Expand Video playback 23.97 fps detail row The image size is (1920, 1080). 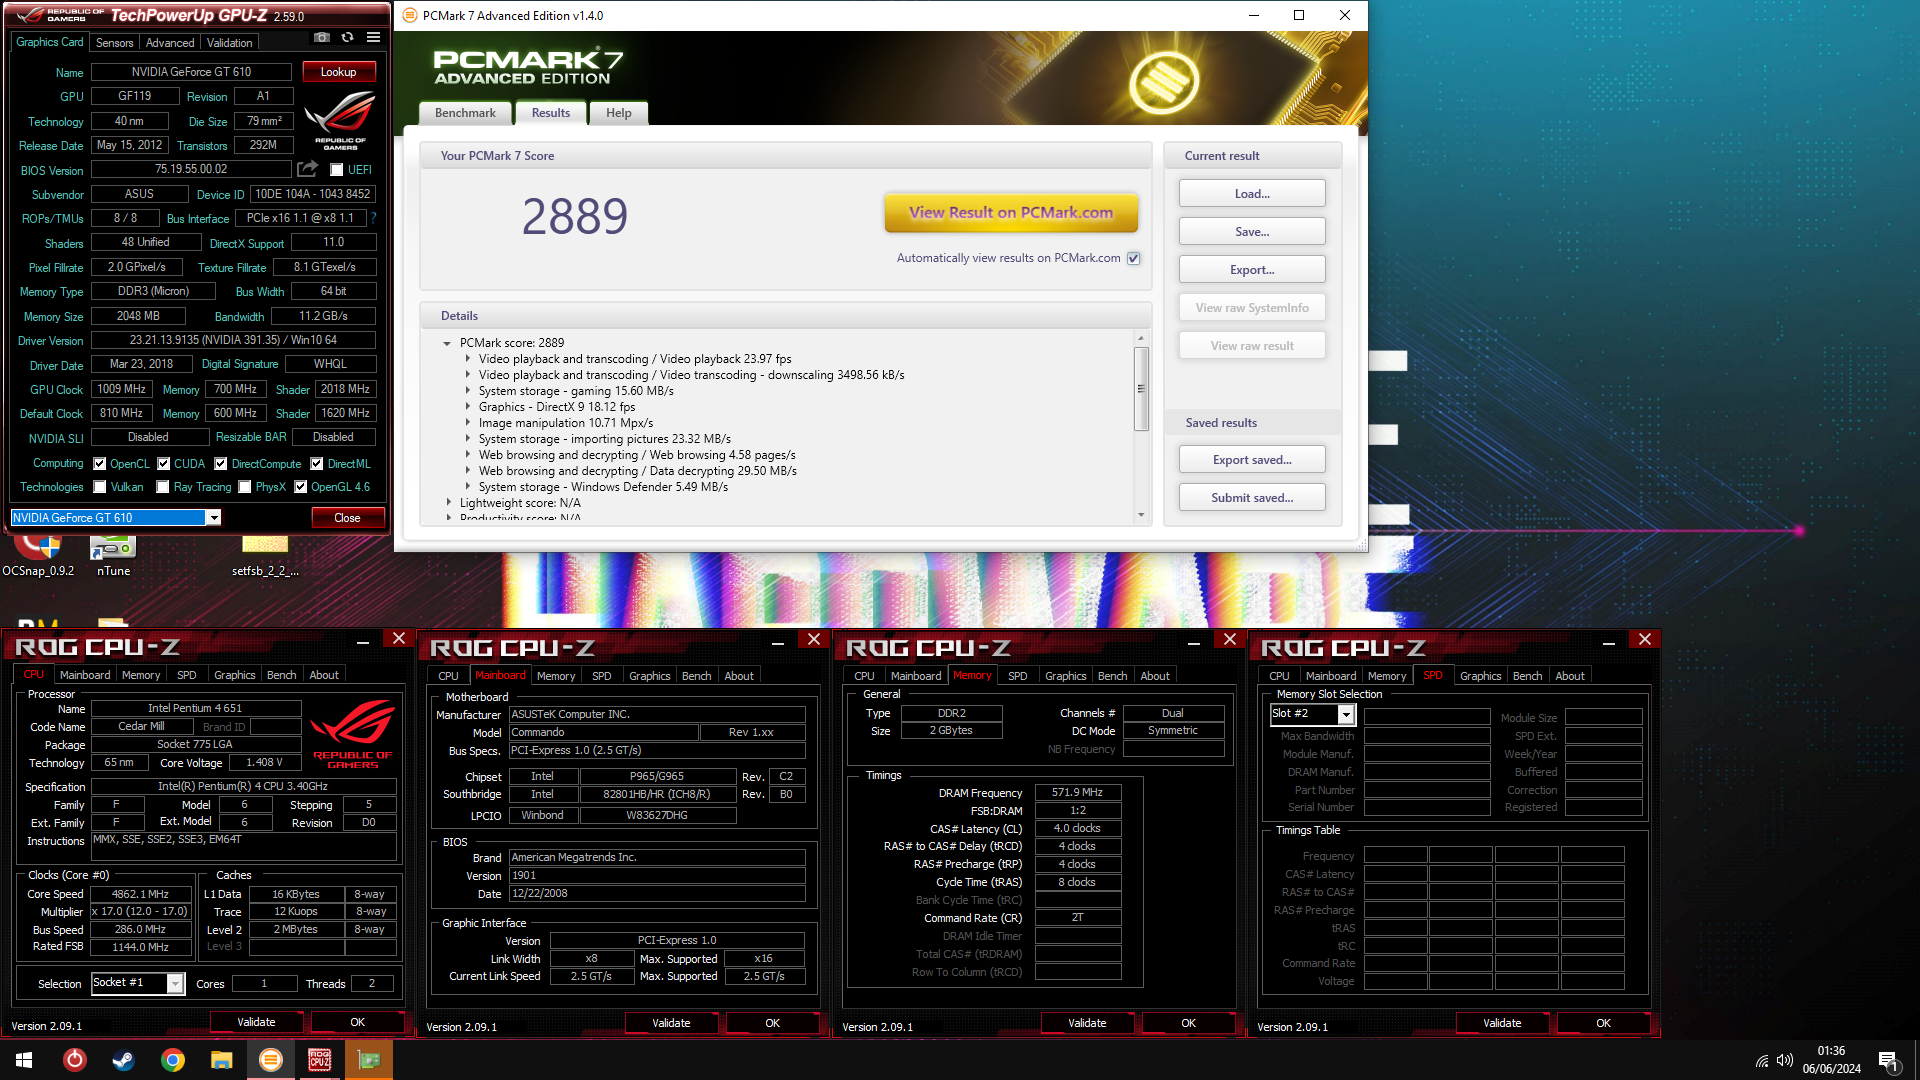pos(467,359)
